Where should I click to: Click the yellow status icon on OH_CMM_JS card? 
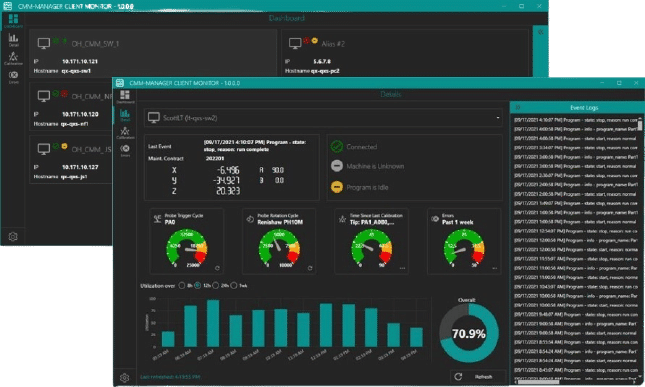coord(64,146)
